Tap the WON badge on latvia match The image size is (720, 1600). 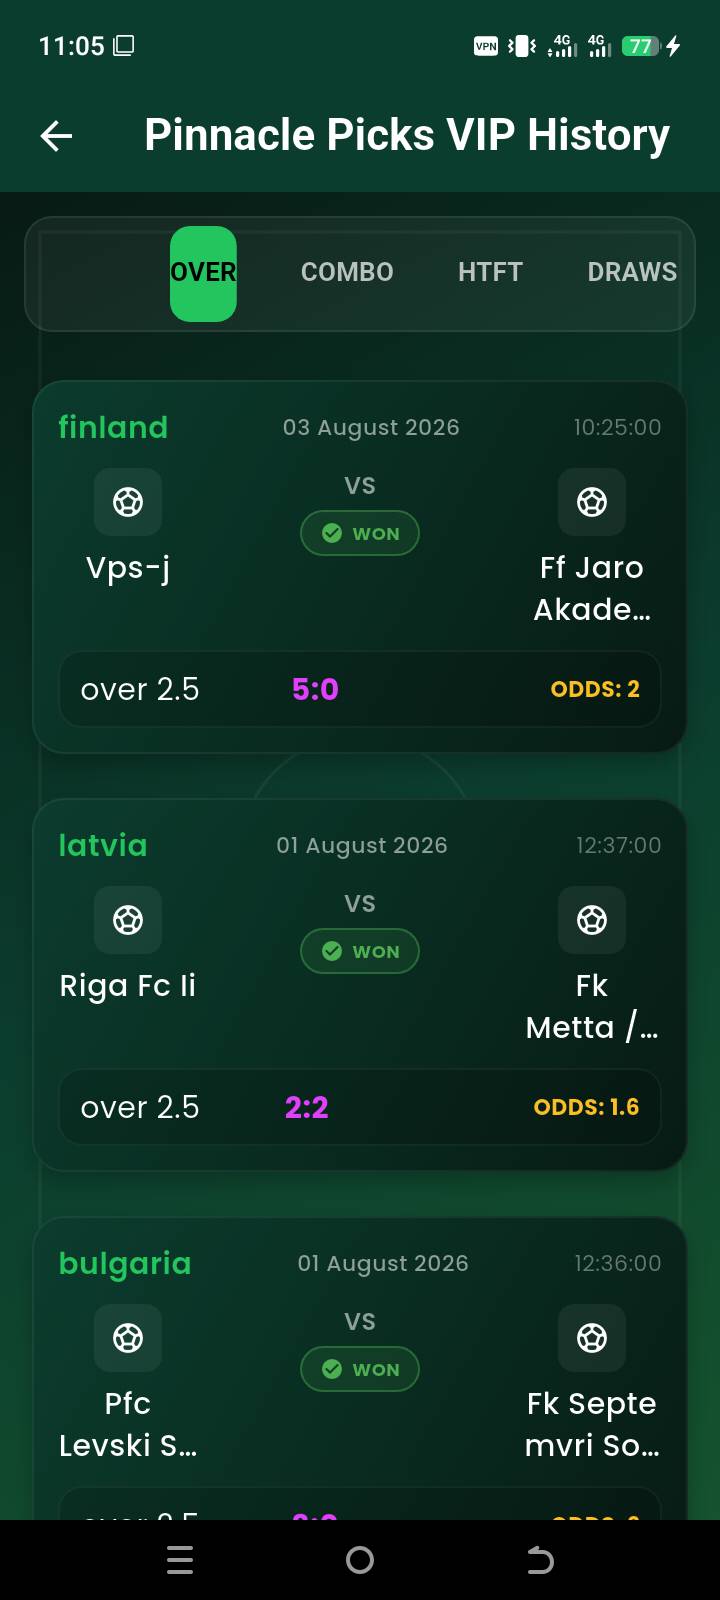click(360, 951)
